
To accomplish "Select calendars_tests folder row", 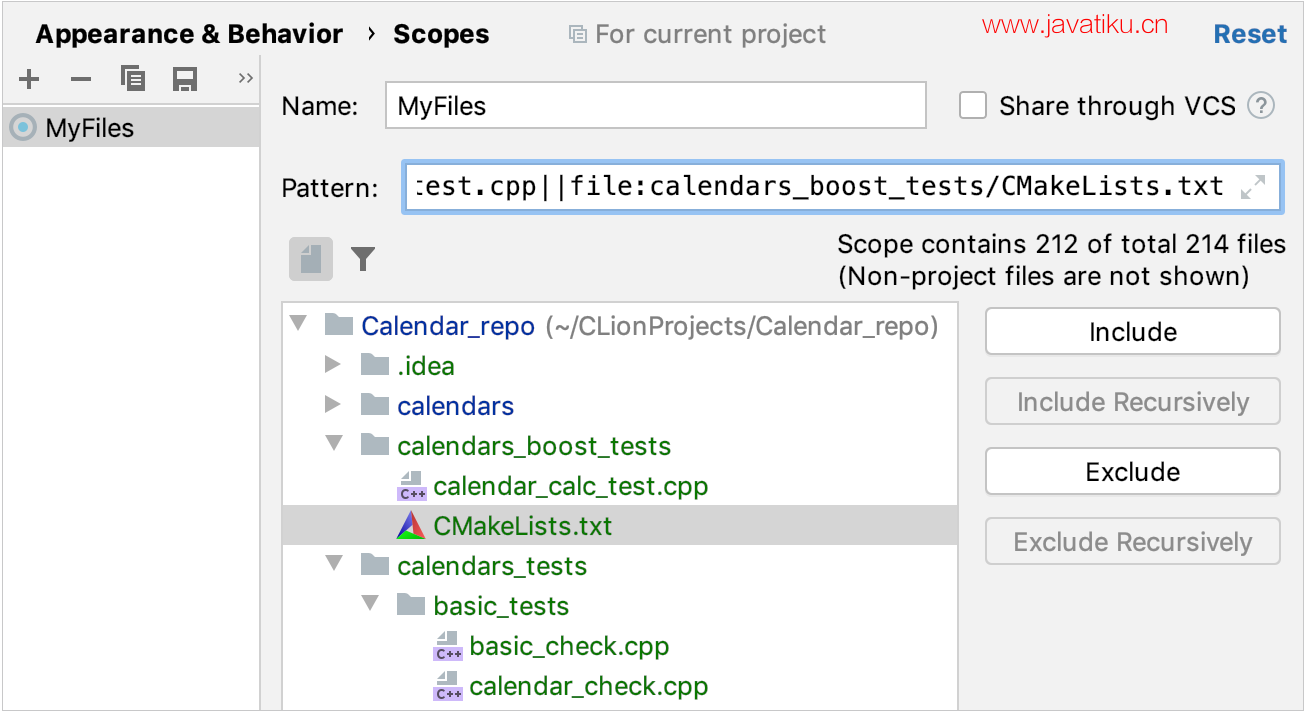I will click(620, 566).
